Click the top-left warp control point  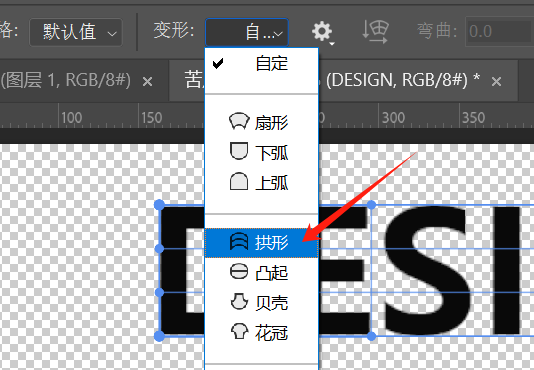pos(159,205)
